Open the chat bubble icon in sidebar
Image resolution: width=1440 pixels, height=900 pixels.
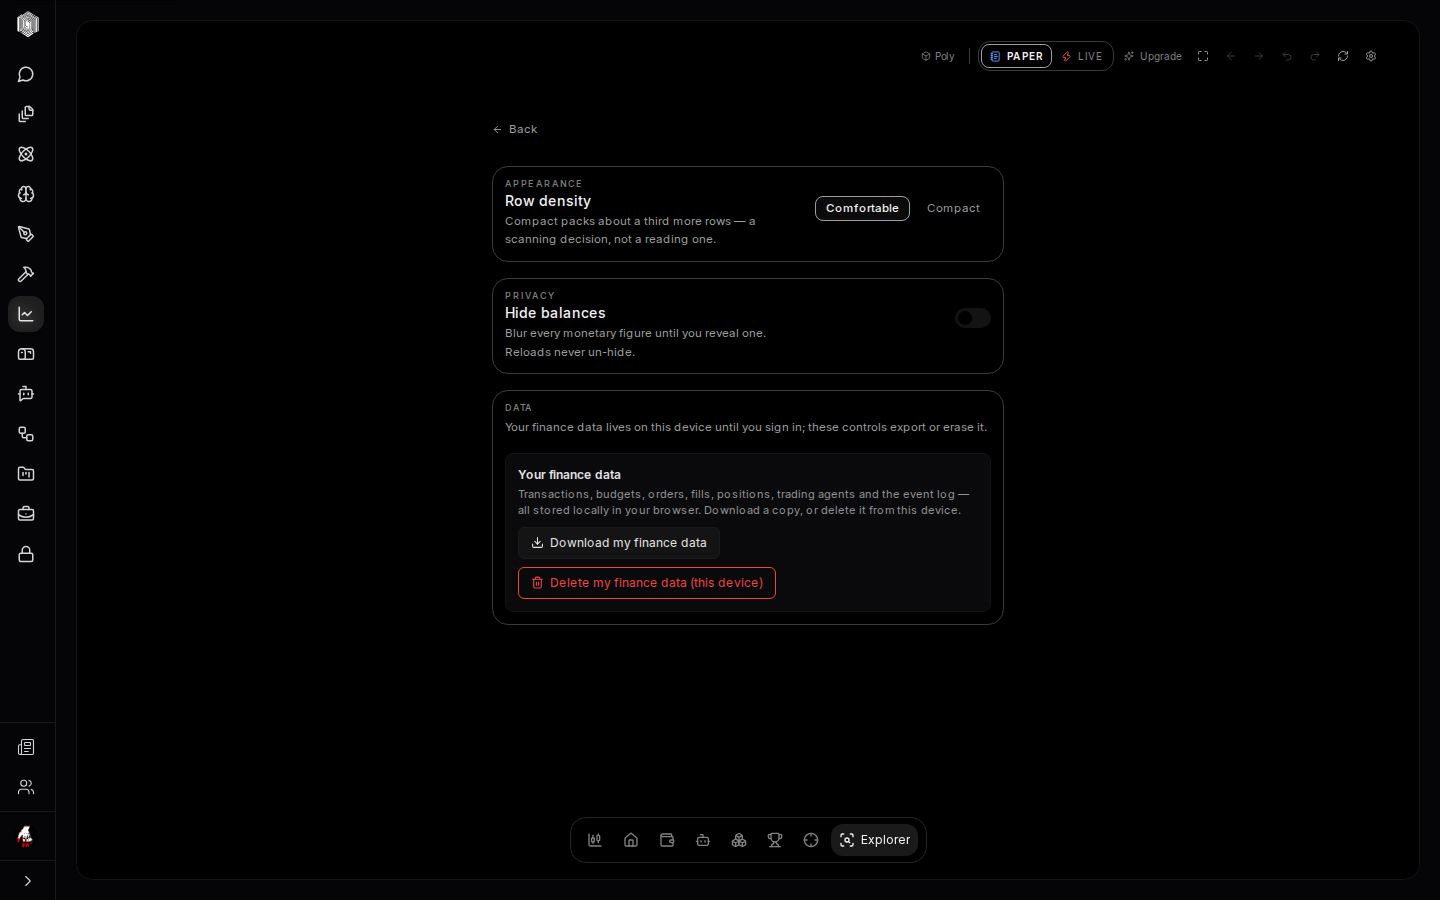click(x=26, y=74)
